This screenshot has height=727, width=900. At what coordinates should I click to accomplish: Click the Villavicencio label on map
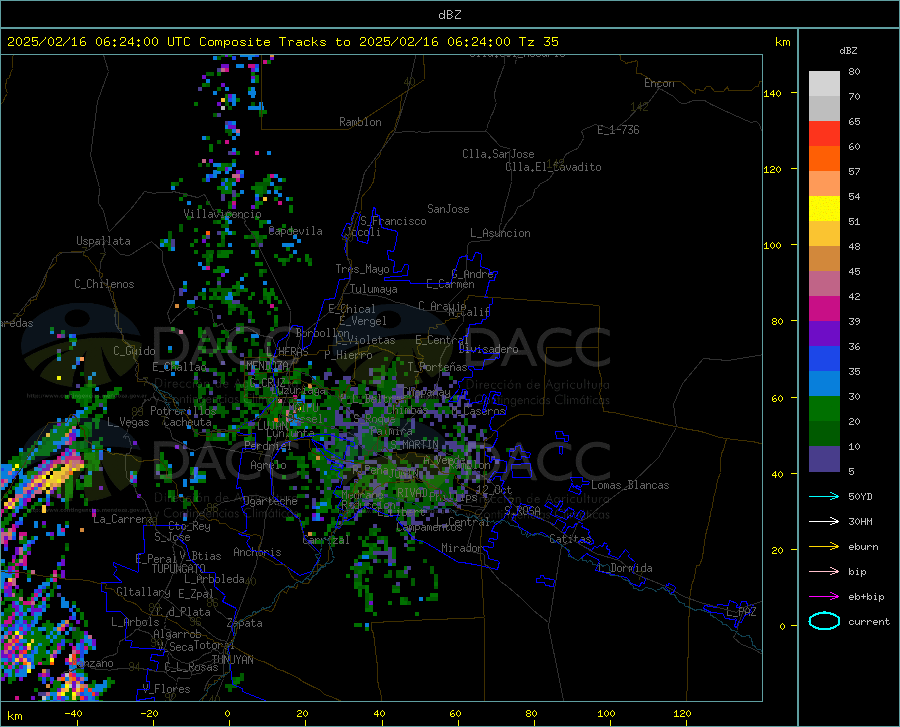pyautogui.click(x=223, y=214)
